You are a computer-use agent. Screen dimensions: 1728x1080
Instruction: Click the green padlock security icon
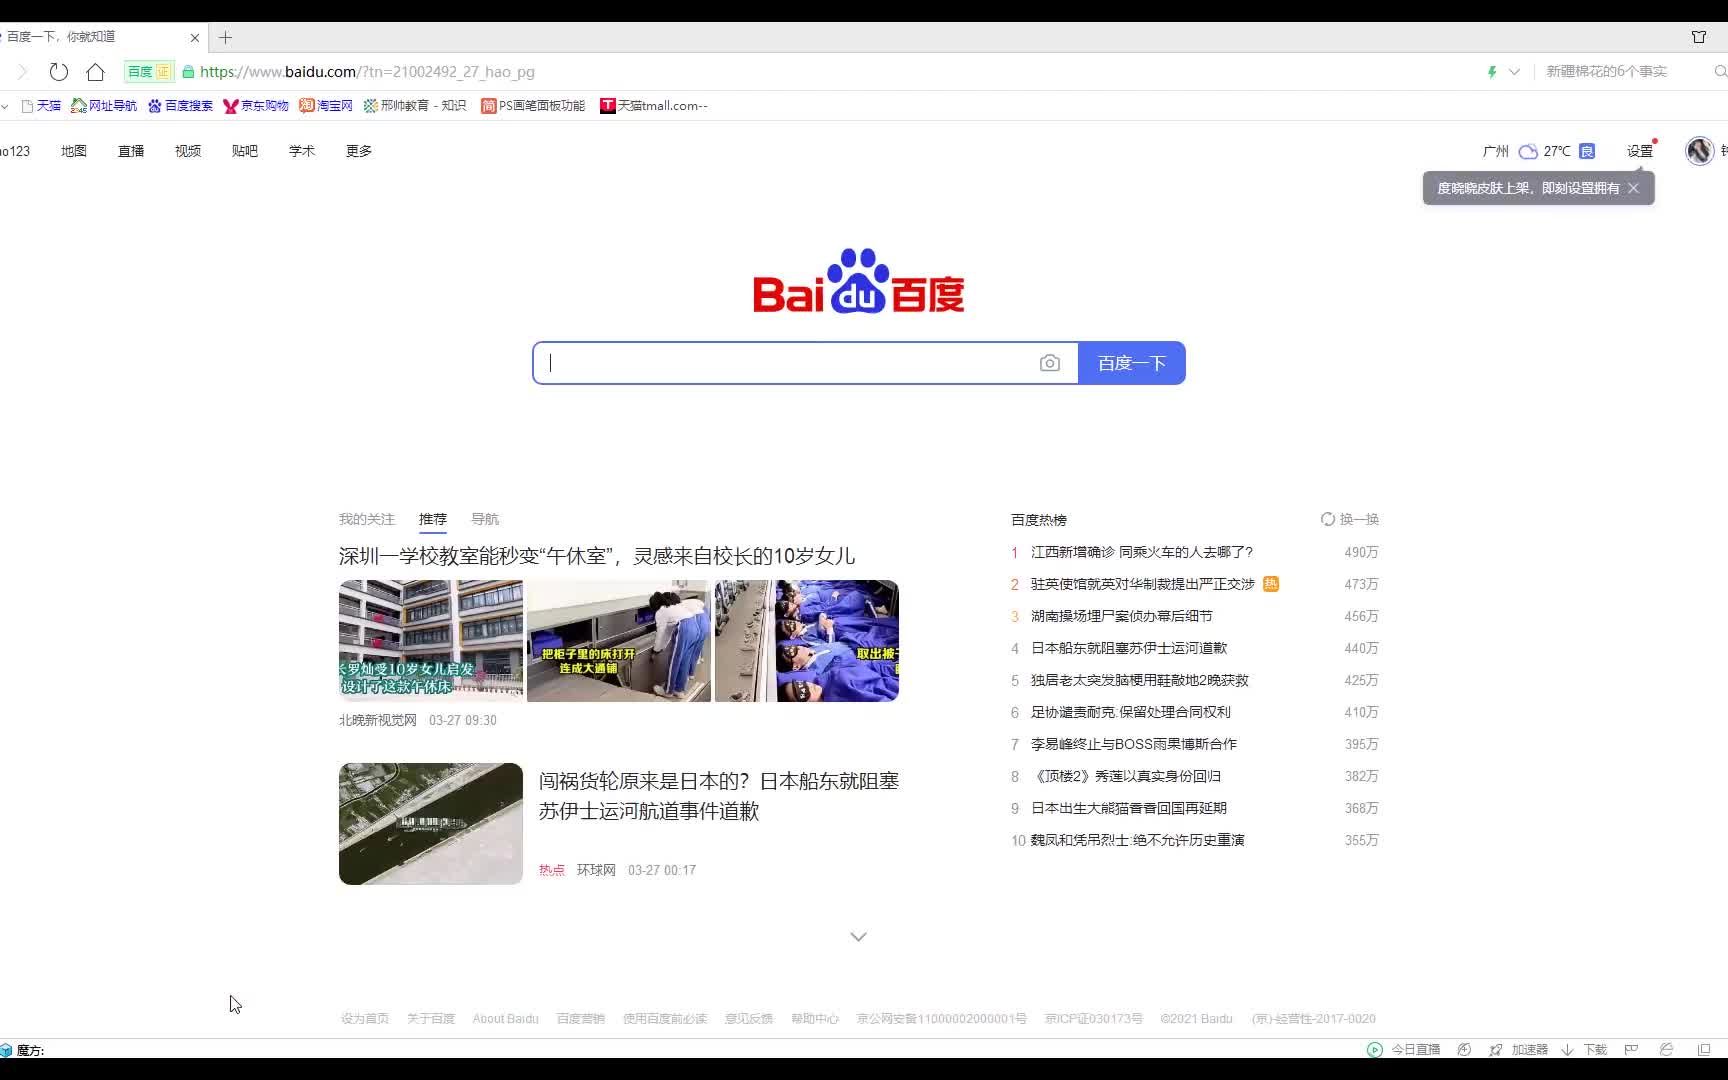(188, 72)
